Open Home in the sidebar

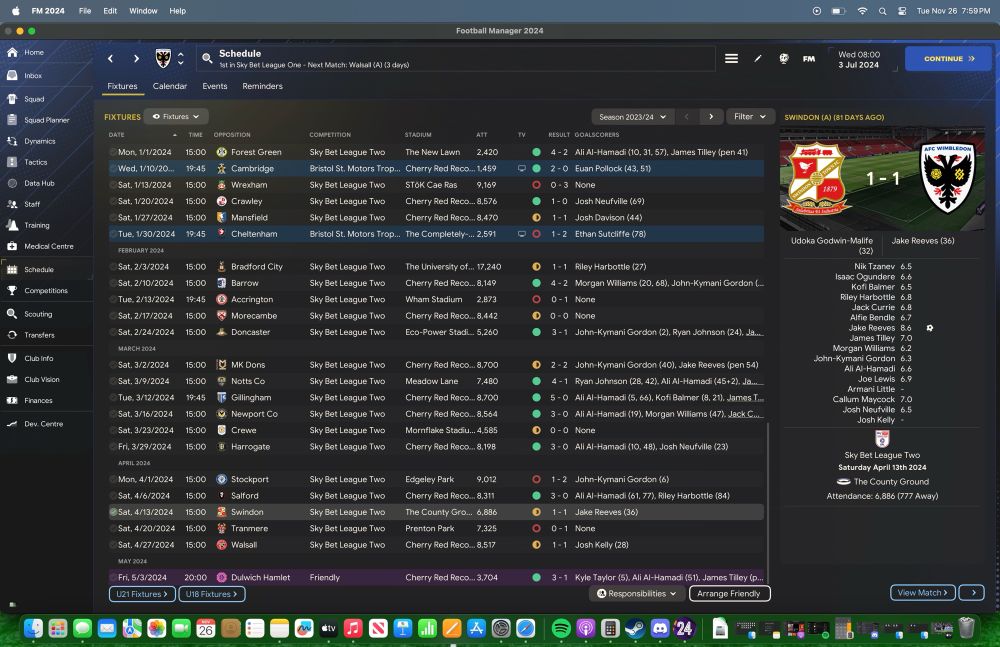click(x=34, y=52)
